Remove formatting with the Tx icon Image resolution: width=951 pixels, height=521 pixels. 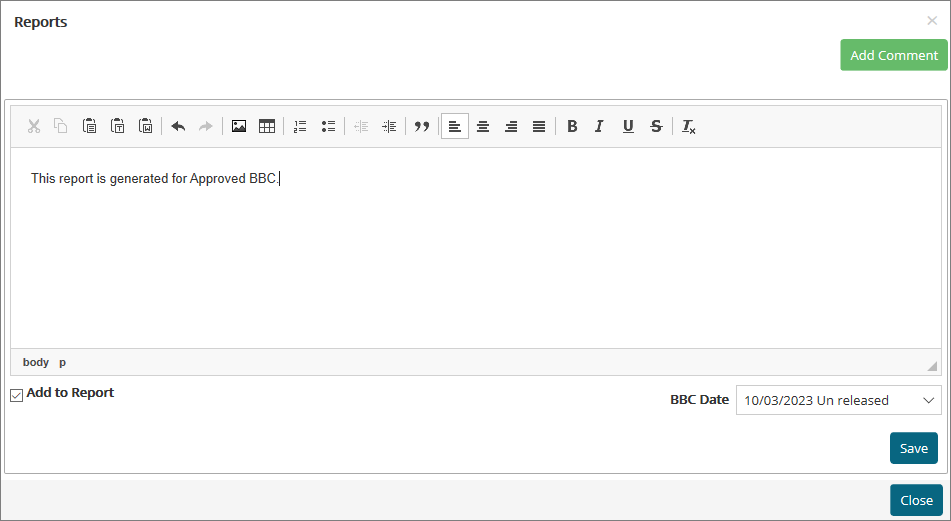pyautogui.click(x=689, y=126)
